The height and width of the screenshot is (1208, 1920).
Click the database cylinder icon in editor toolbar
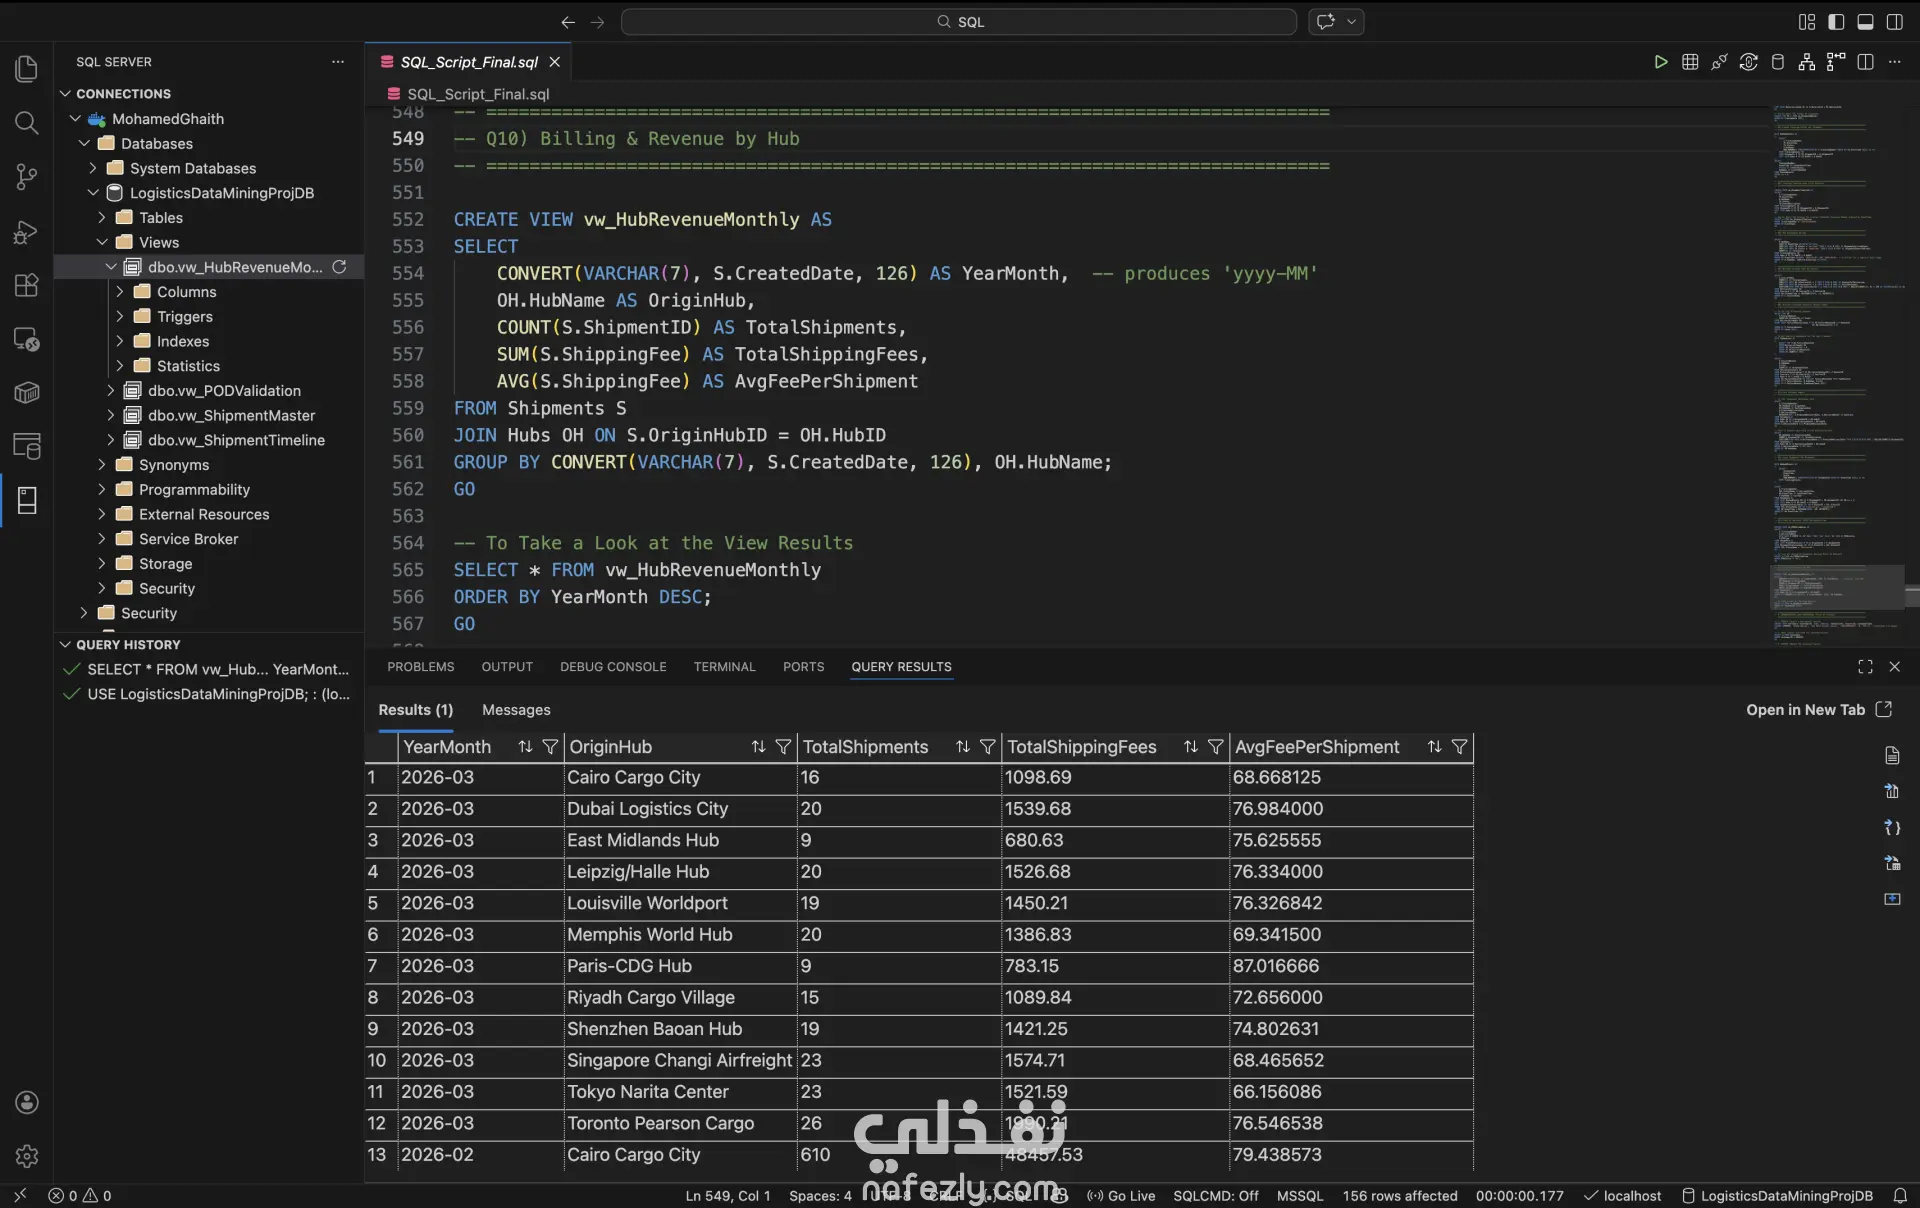coord(1777,62)
